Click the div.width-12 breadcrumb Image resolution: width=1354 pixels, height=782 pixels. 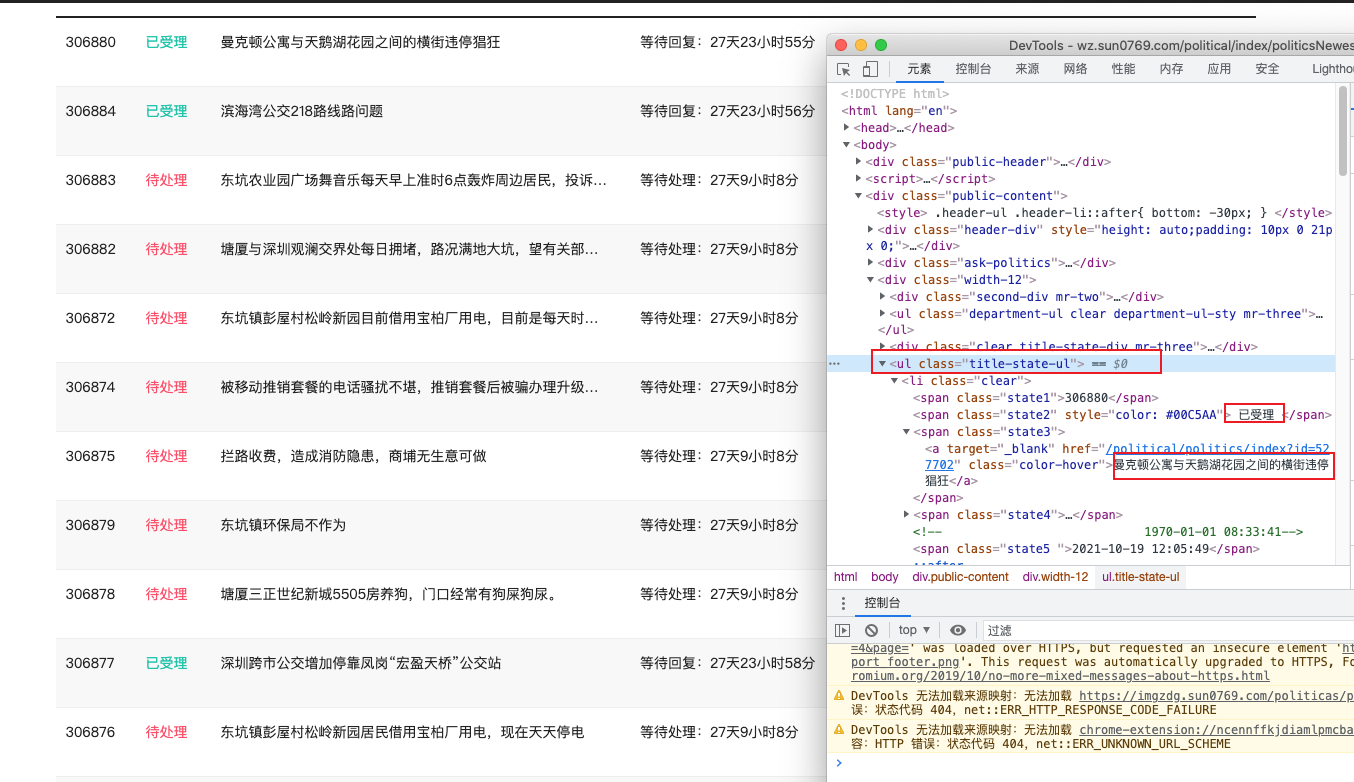click(x=1055, y=577)
